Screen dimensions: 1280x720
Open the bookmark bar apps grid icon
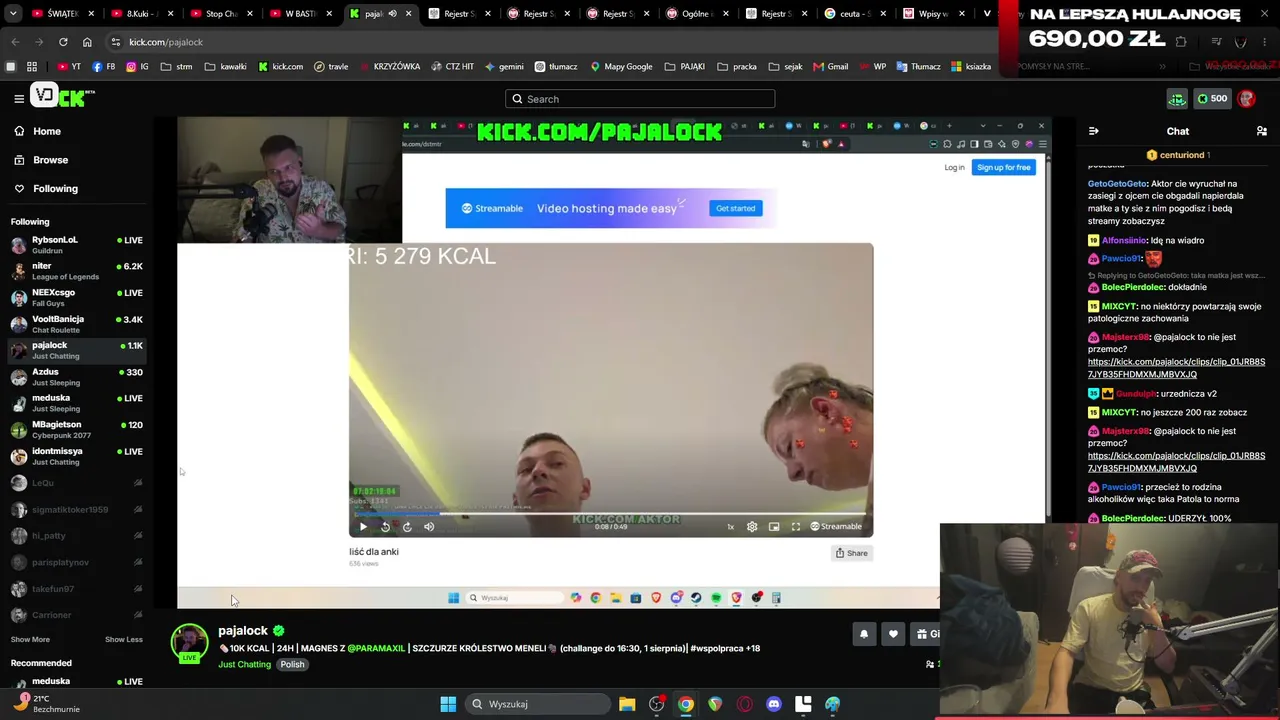pyautogui.click(x=32, y=67)
